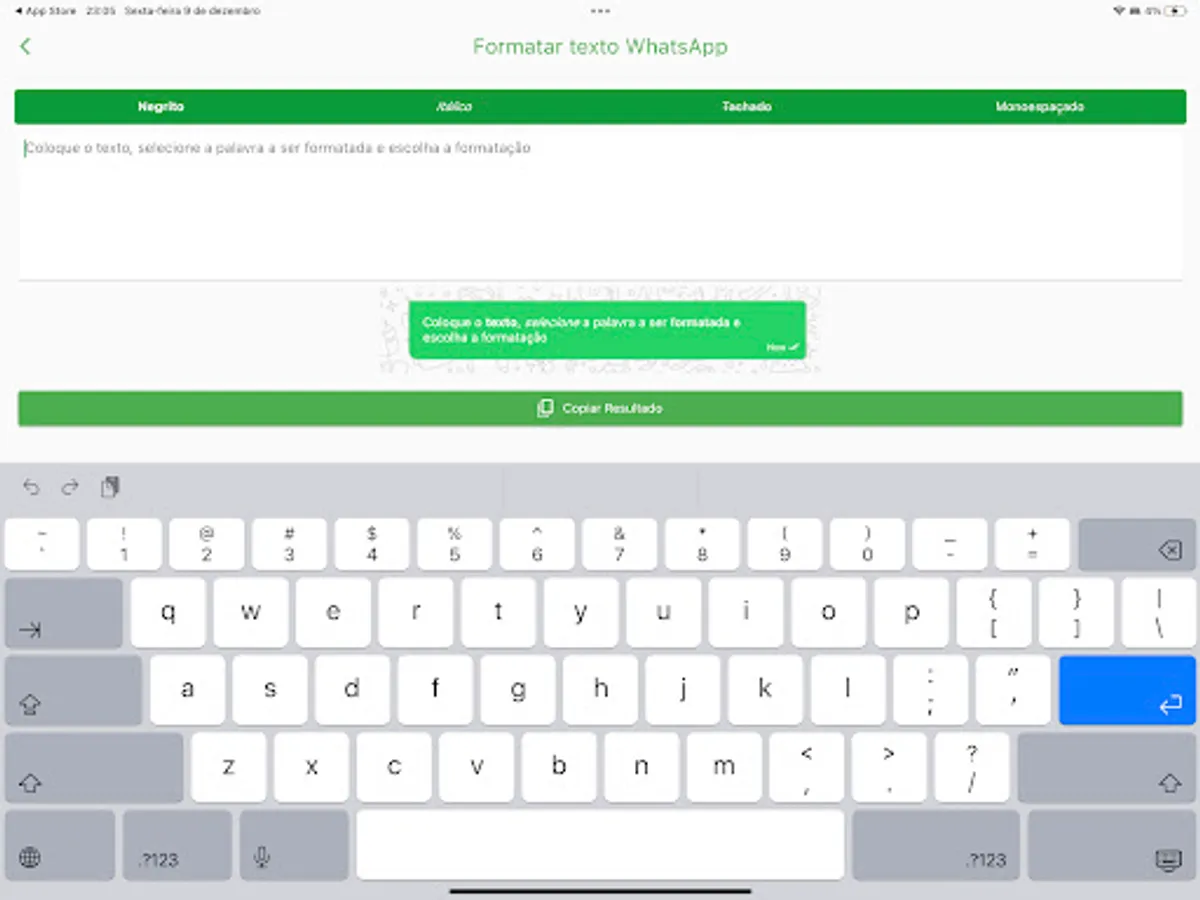
Task: Tap the Wi-Fi status icon
Action: point(1119,11)
